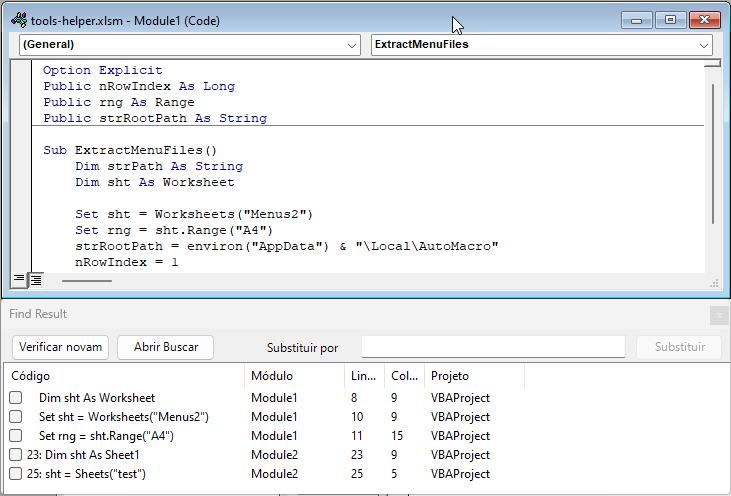Click 'Public nRowIndex As Long' code line
Screen dimensions: 731x496
click(x=139, y=86)
